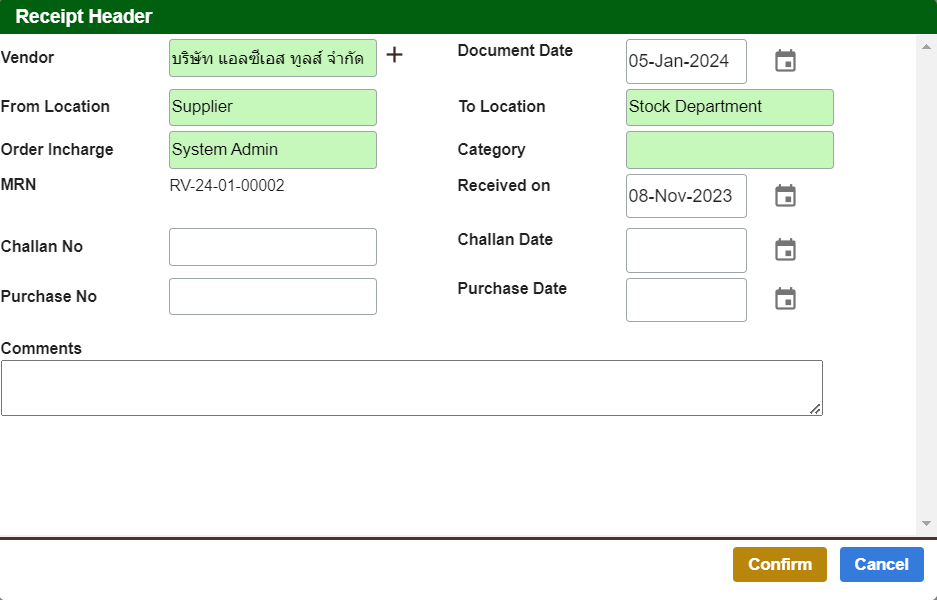This screenshot has height=600, width=937.
Task: Open the Received on calendar picker
Action: tap(785, 195)
